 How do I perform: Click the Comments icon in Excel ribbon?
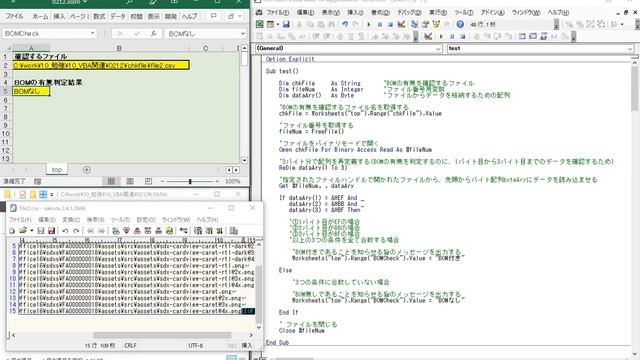click(x=213, y=16)
